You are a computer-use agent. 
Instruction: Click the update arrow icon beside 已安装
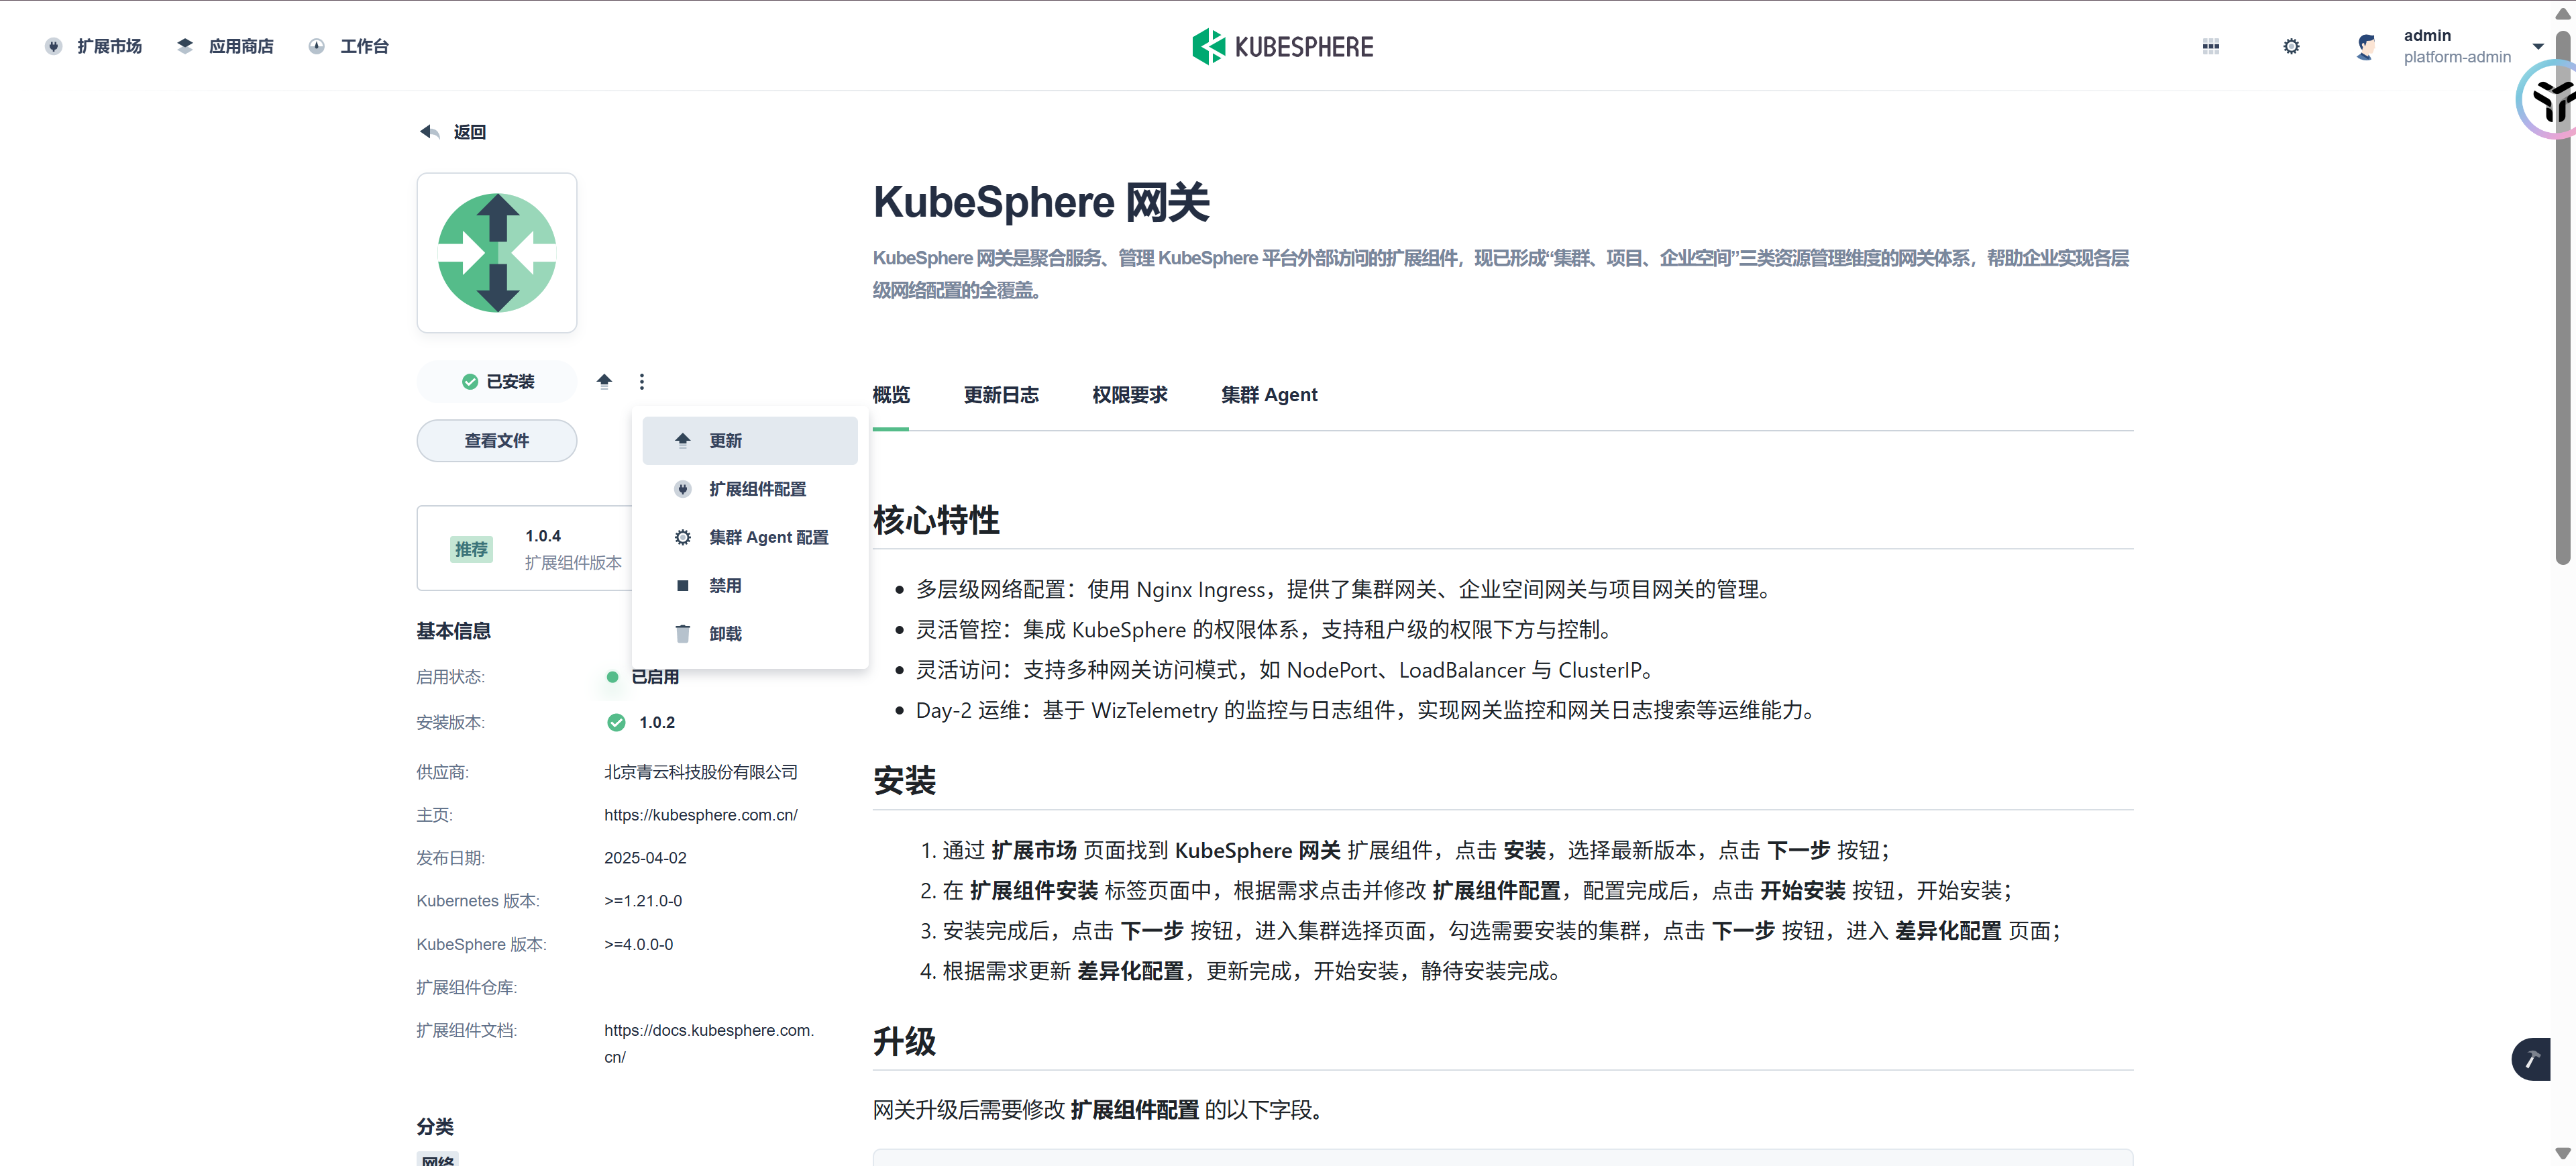pyautogui.click(x=604, y=381)
